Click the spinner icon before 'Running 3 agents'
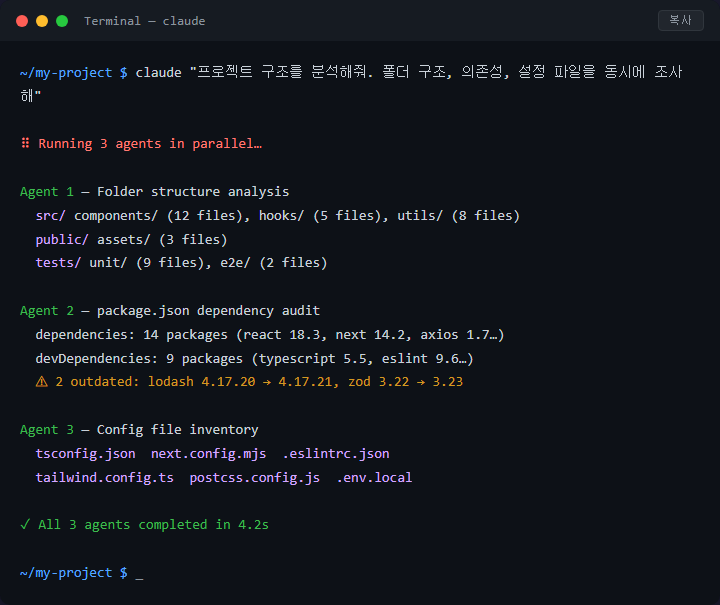The width and height of the screenshot is (720, 605). pos(25,143)
